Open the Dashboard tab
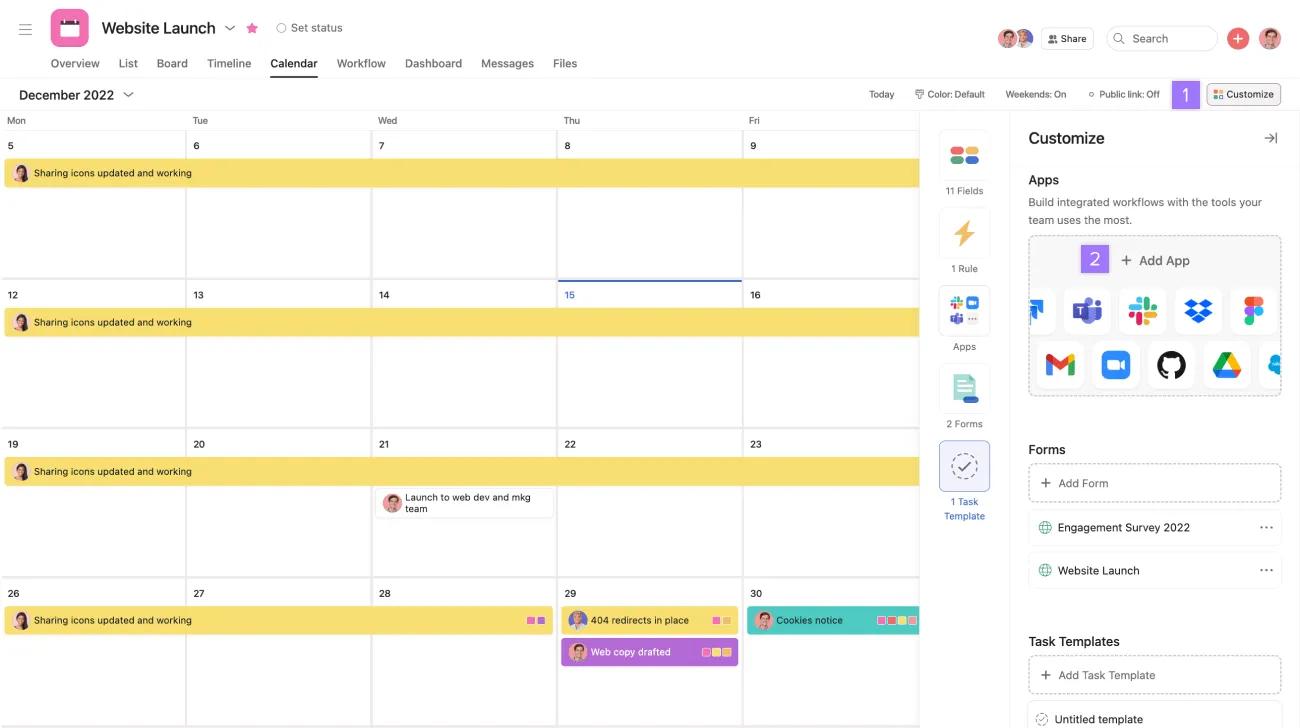The width and height of the screenshot is (1300, 728). [x=433, y=63]
